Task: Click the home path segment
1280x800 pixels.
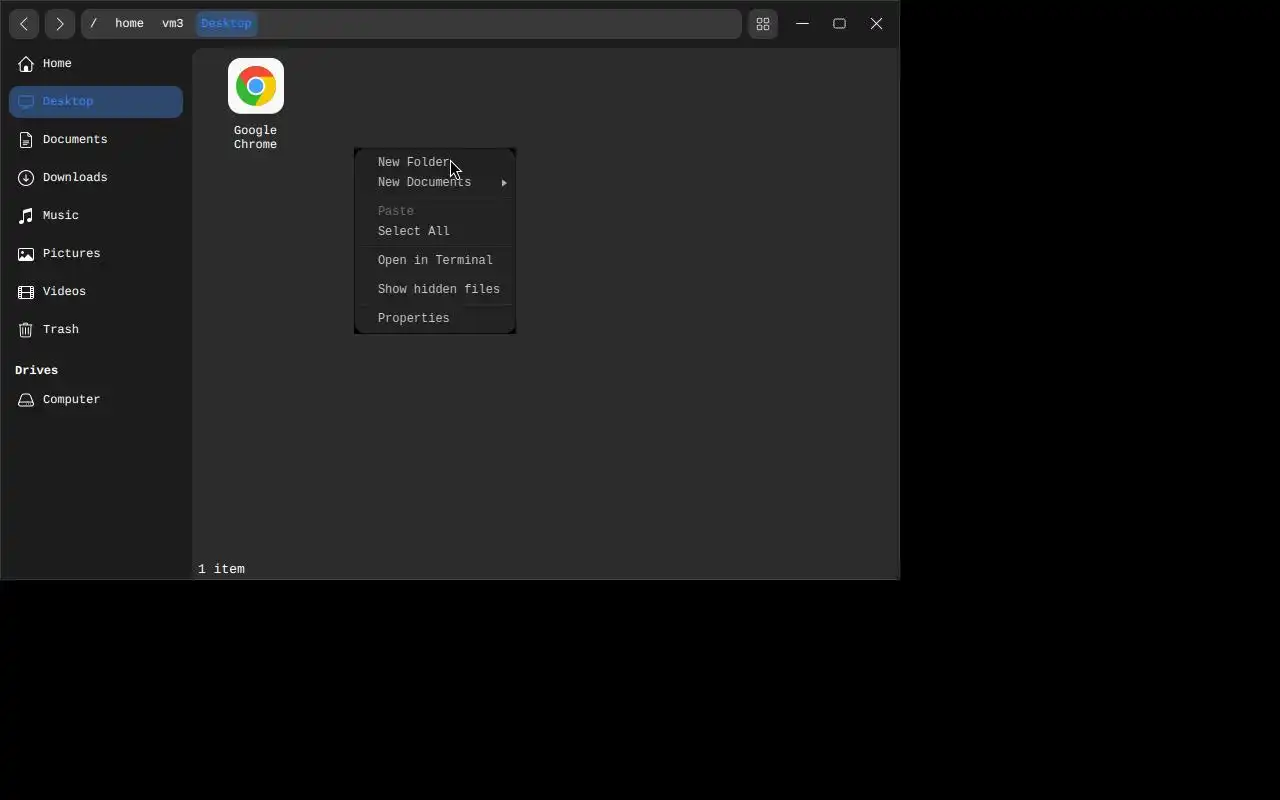Action: pos(129,23)
